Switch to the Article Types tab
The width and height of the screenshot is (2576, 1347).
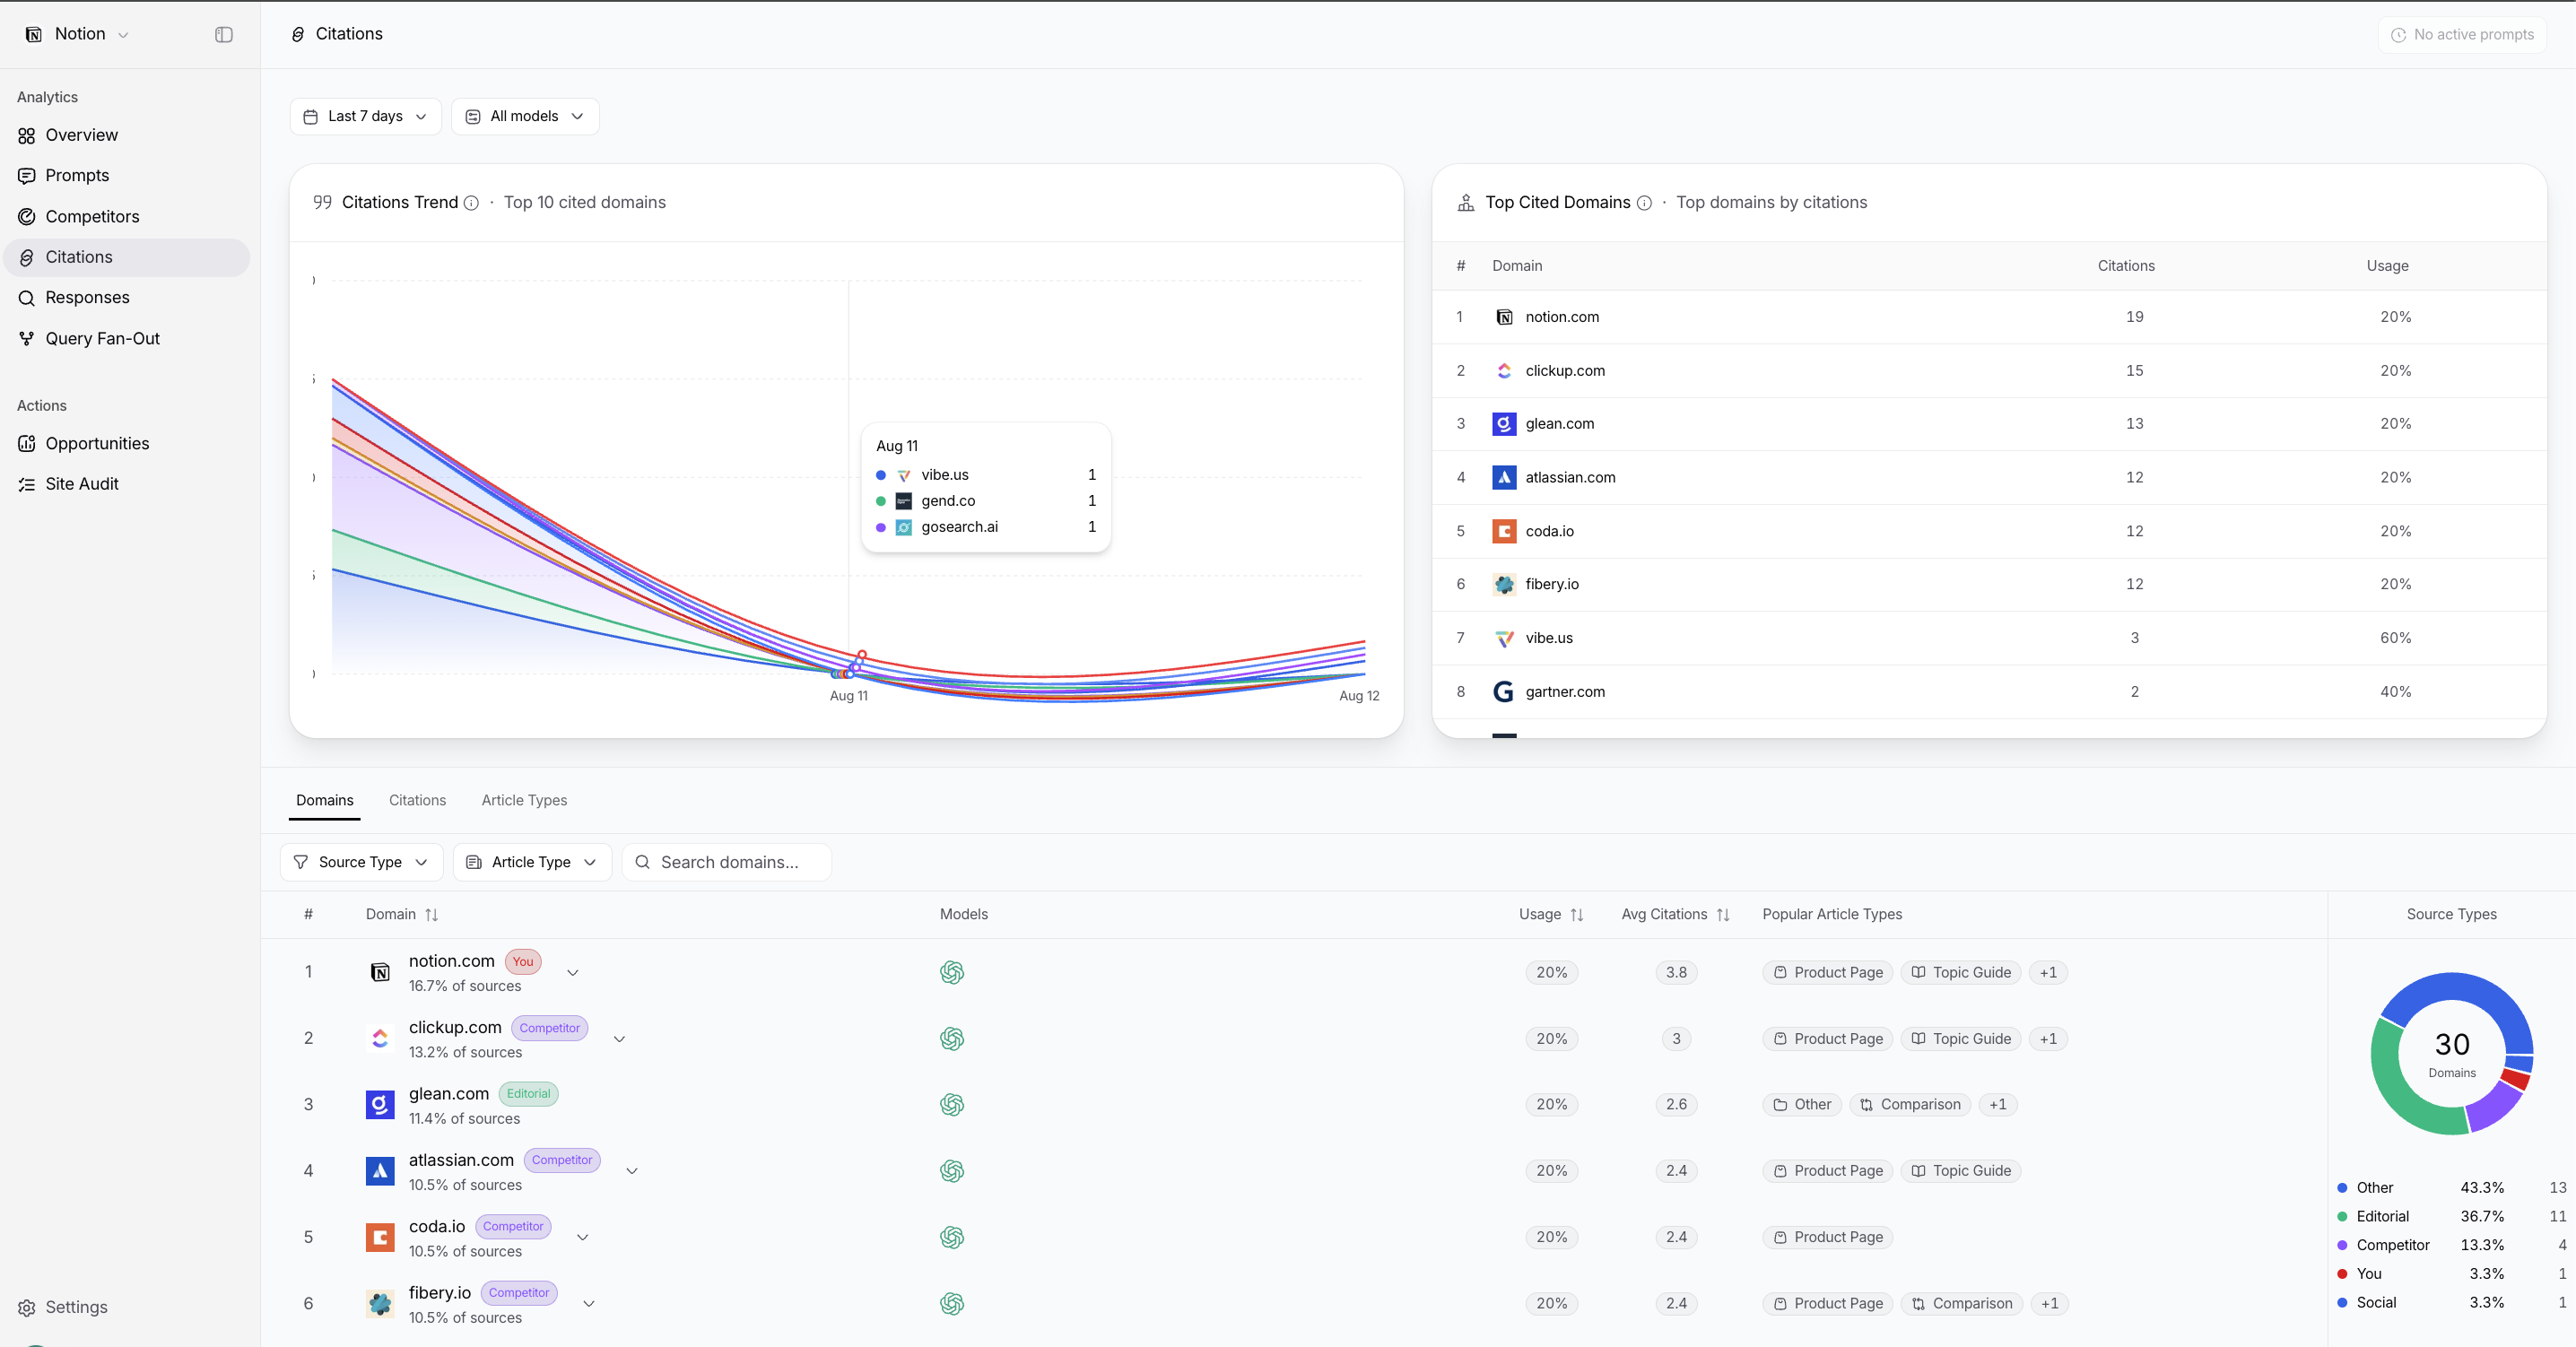[524, 800]
